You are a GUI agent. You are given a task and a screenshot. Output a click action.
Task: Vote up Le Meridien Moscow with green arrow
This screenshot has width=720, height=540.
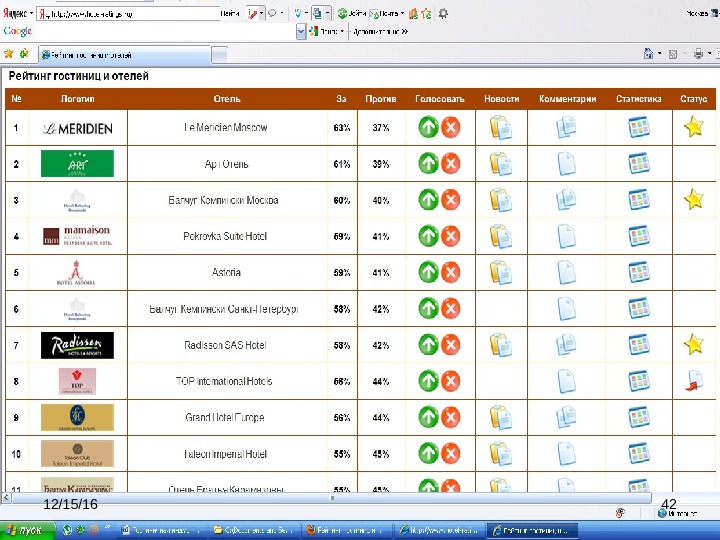428,127
